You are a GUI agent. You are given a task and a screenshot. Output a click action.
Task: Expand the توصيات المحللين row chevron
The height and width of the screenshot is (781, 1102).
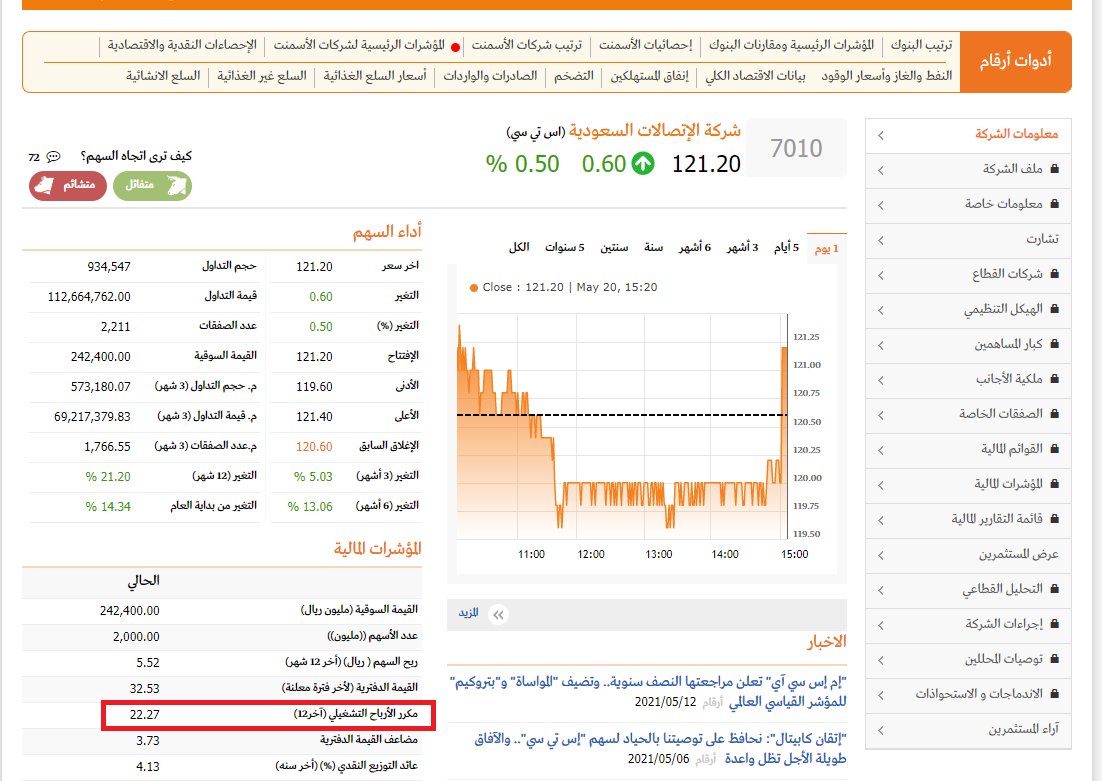click(x=881, y=659)
